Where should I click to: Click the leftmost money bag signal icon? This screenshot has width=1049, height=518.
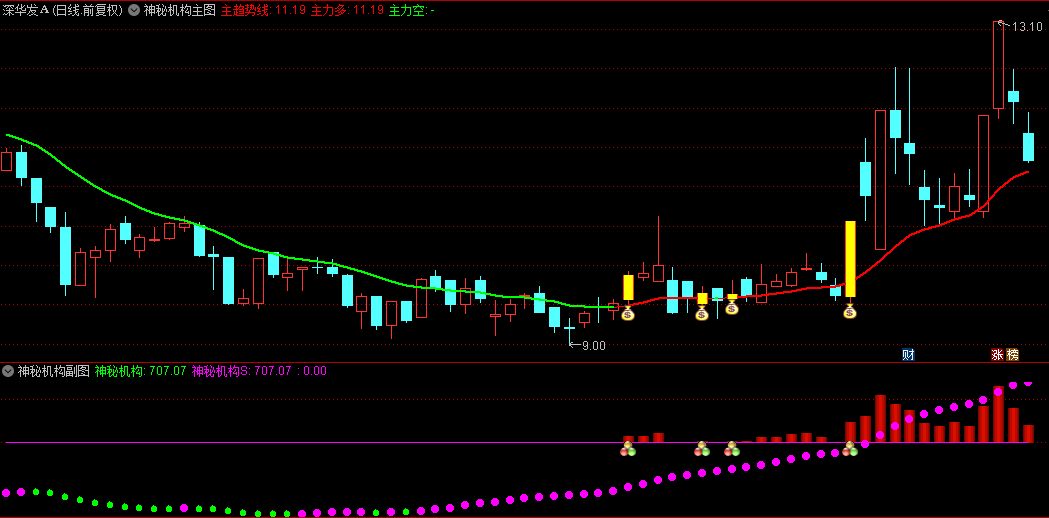coord(628,313)
